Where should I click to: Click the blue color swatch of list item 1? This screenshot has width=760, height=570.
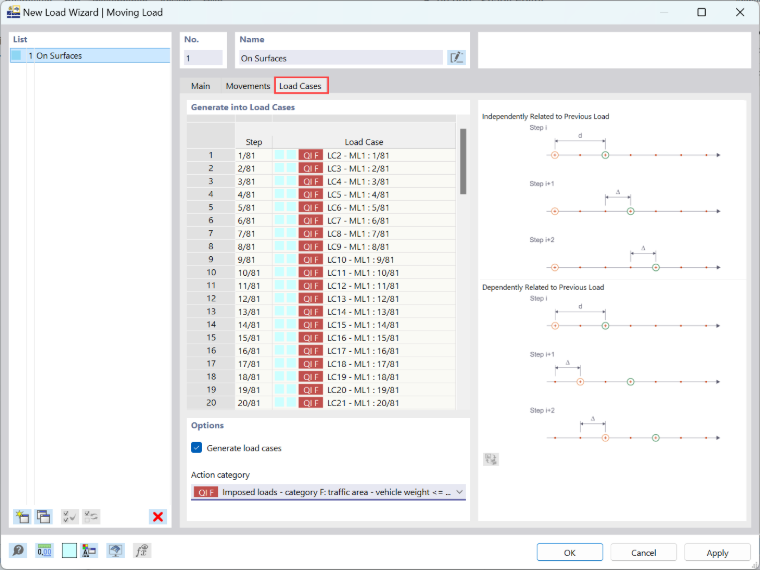click(17, 55)
